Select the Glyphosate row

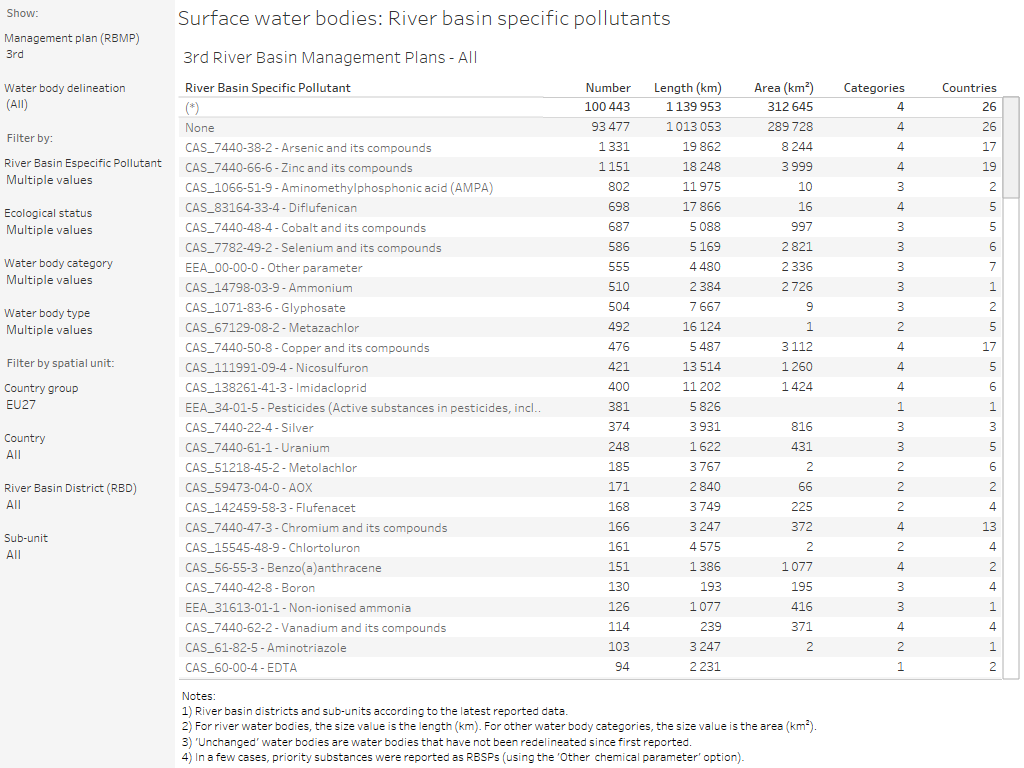pyautogui.click(x=590, y=308)
